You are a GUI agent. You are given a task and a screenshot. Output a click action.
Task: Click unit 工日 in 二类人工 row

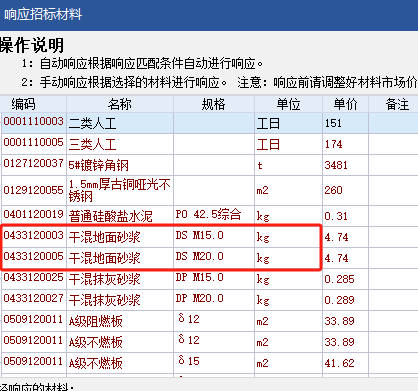(x=288, y=123)
